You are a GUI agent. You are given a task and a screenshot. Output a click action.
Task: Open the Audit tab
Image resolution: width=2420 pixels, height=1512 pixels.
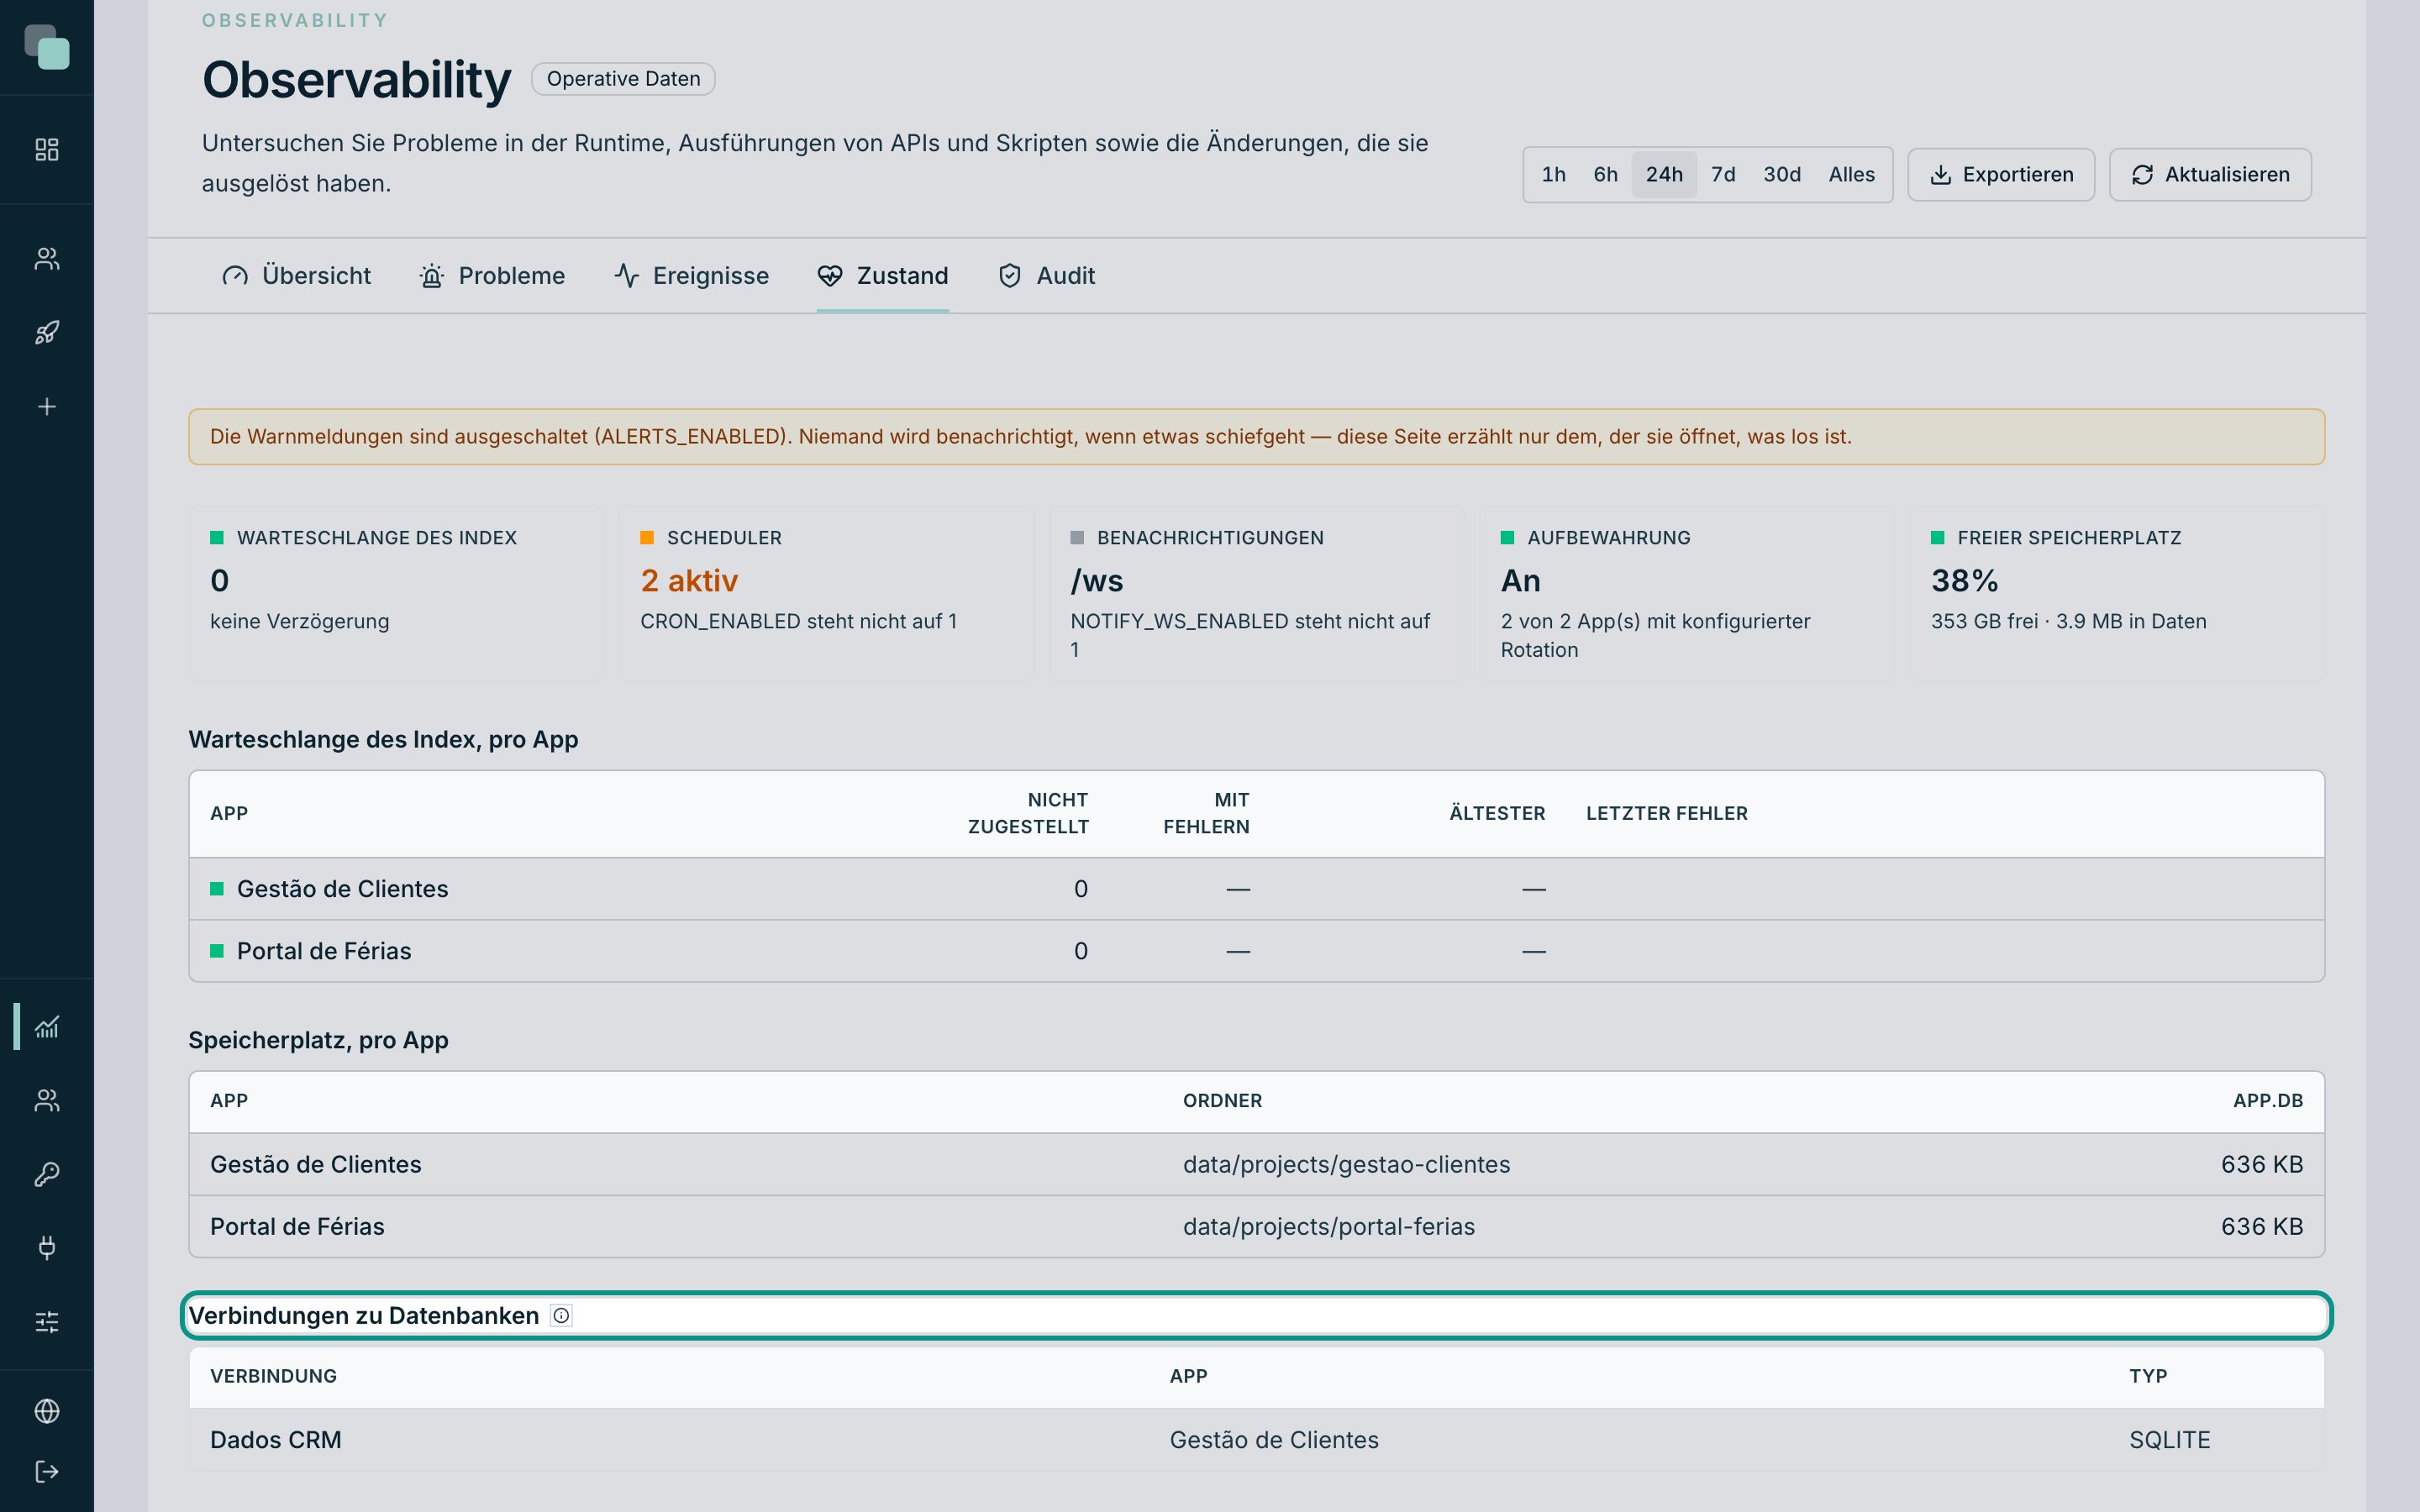(1046, 276)
